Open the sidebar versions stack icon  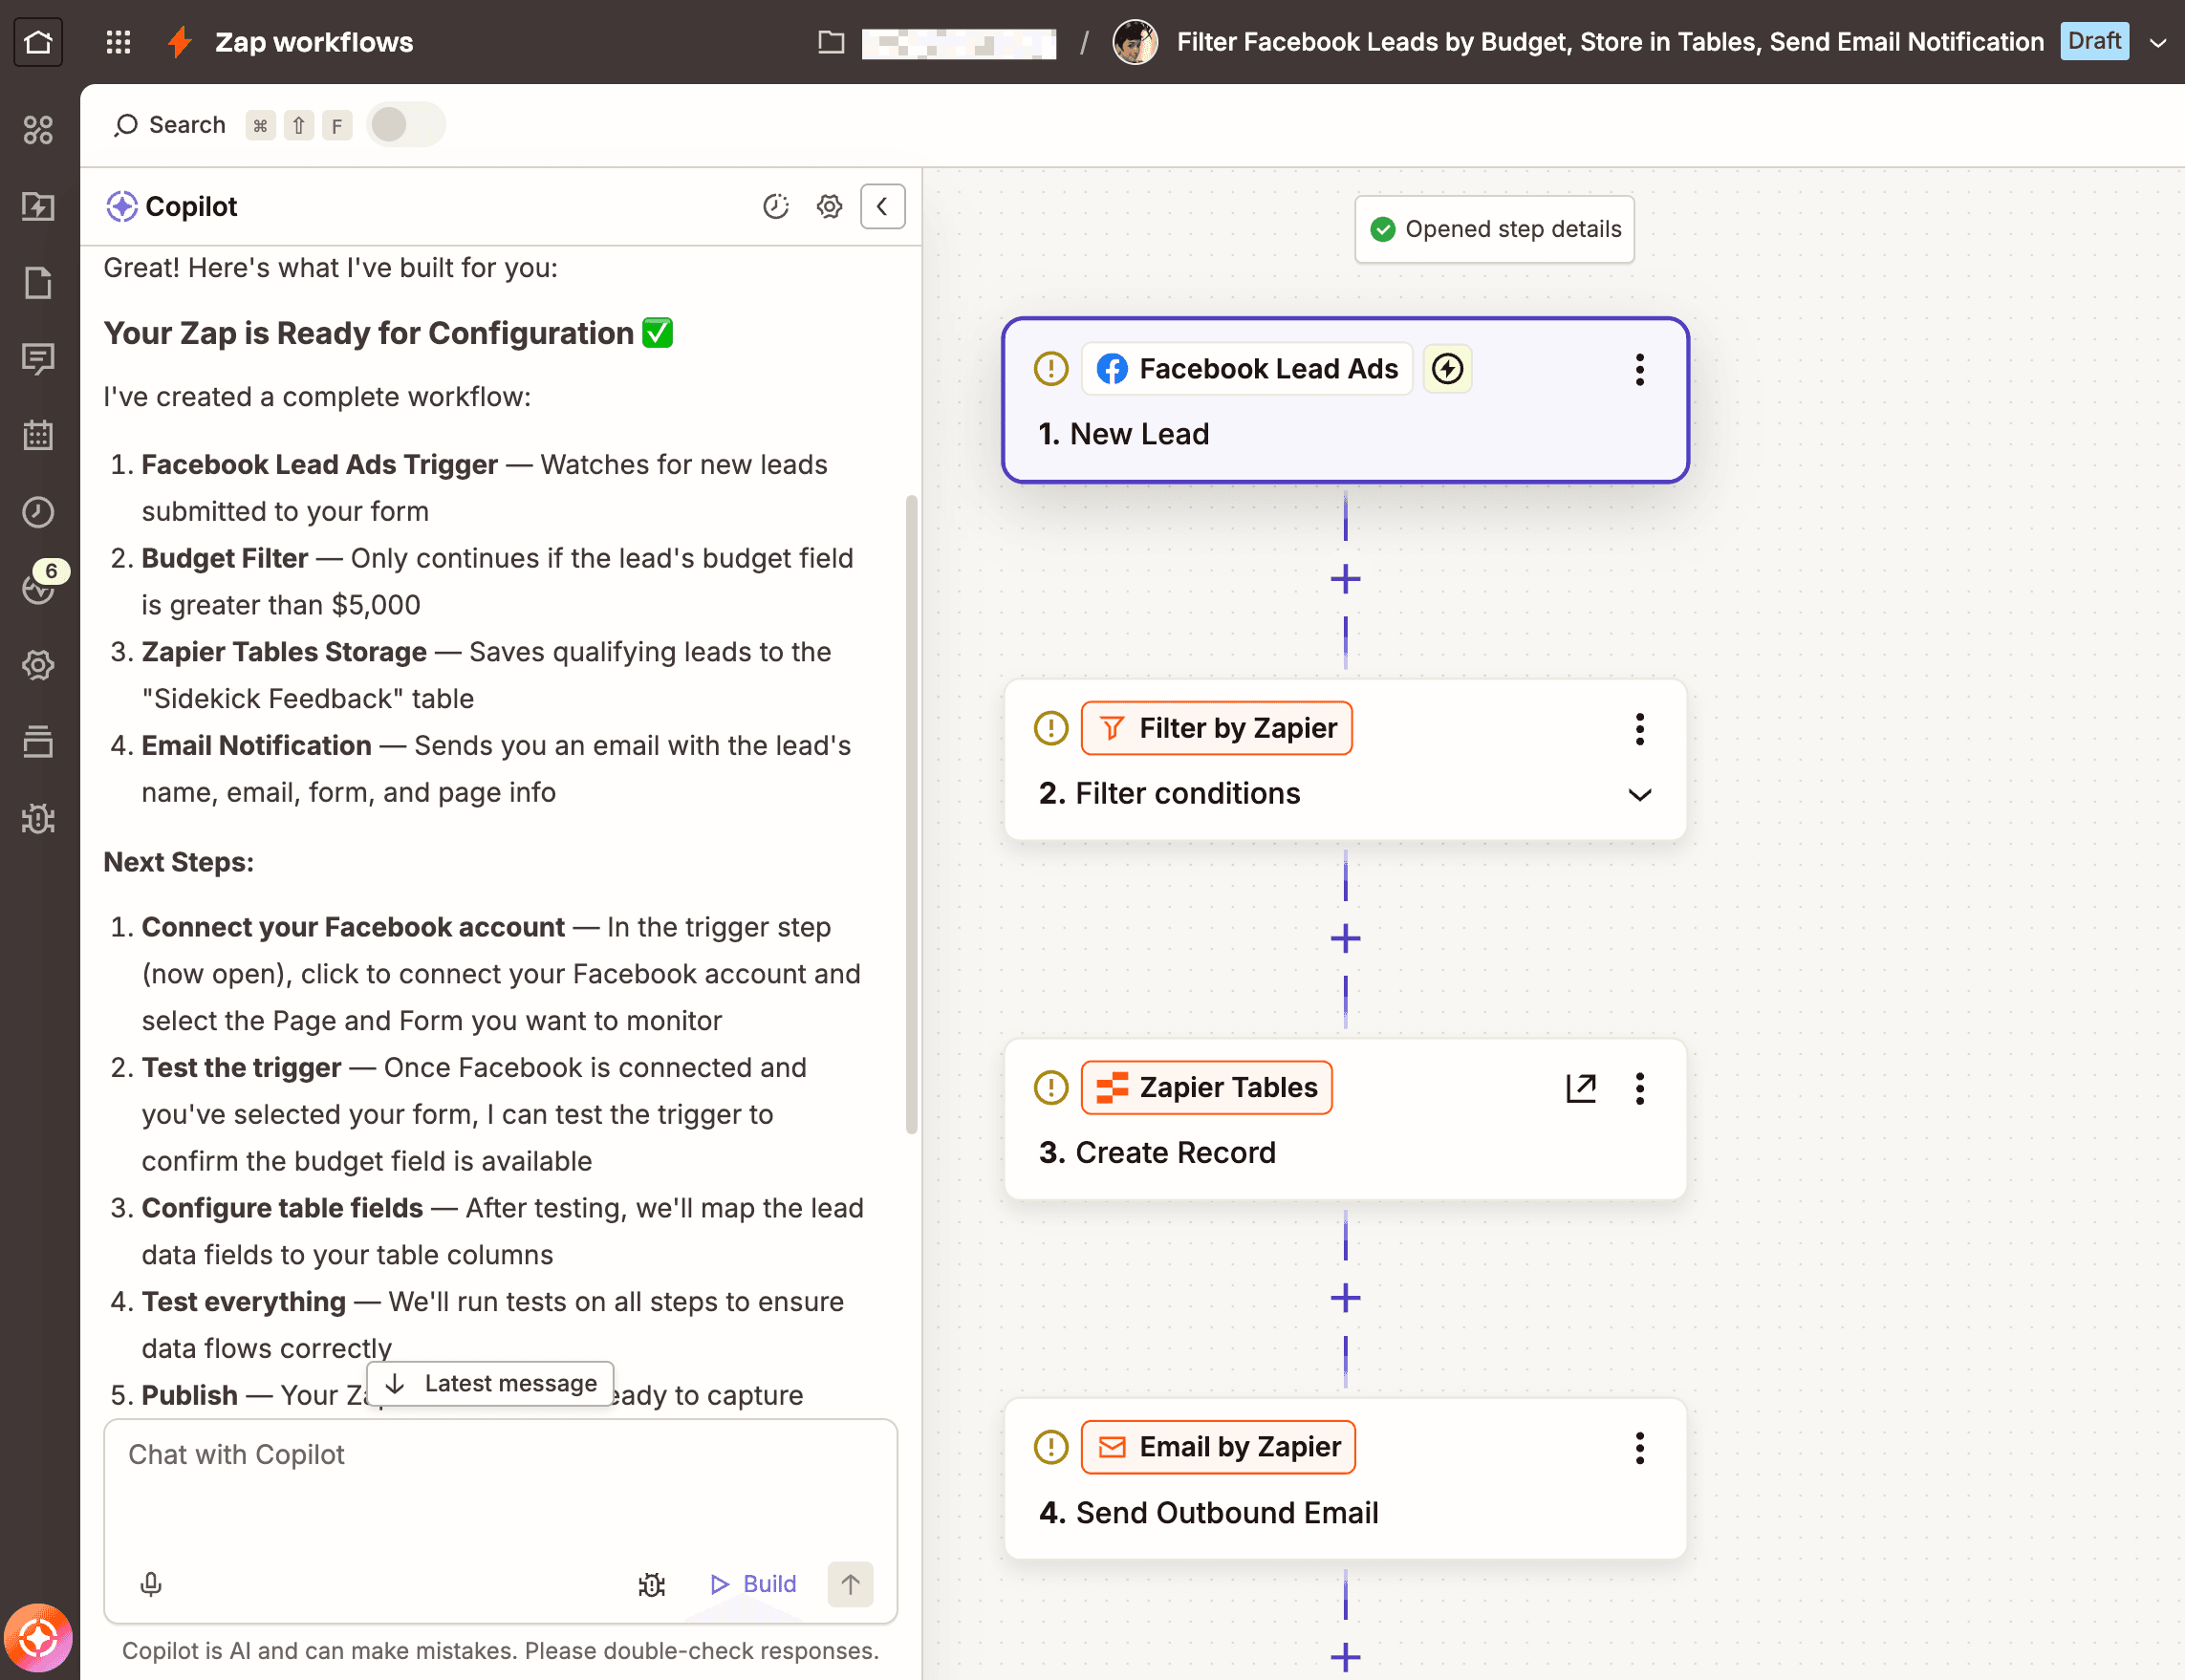(38, 742)
